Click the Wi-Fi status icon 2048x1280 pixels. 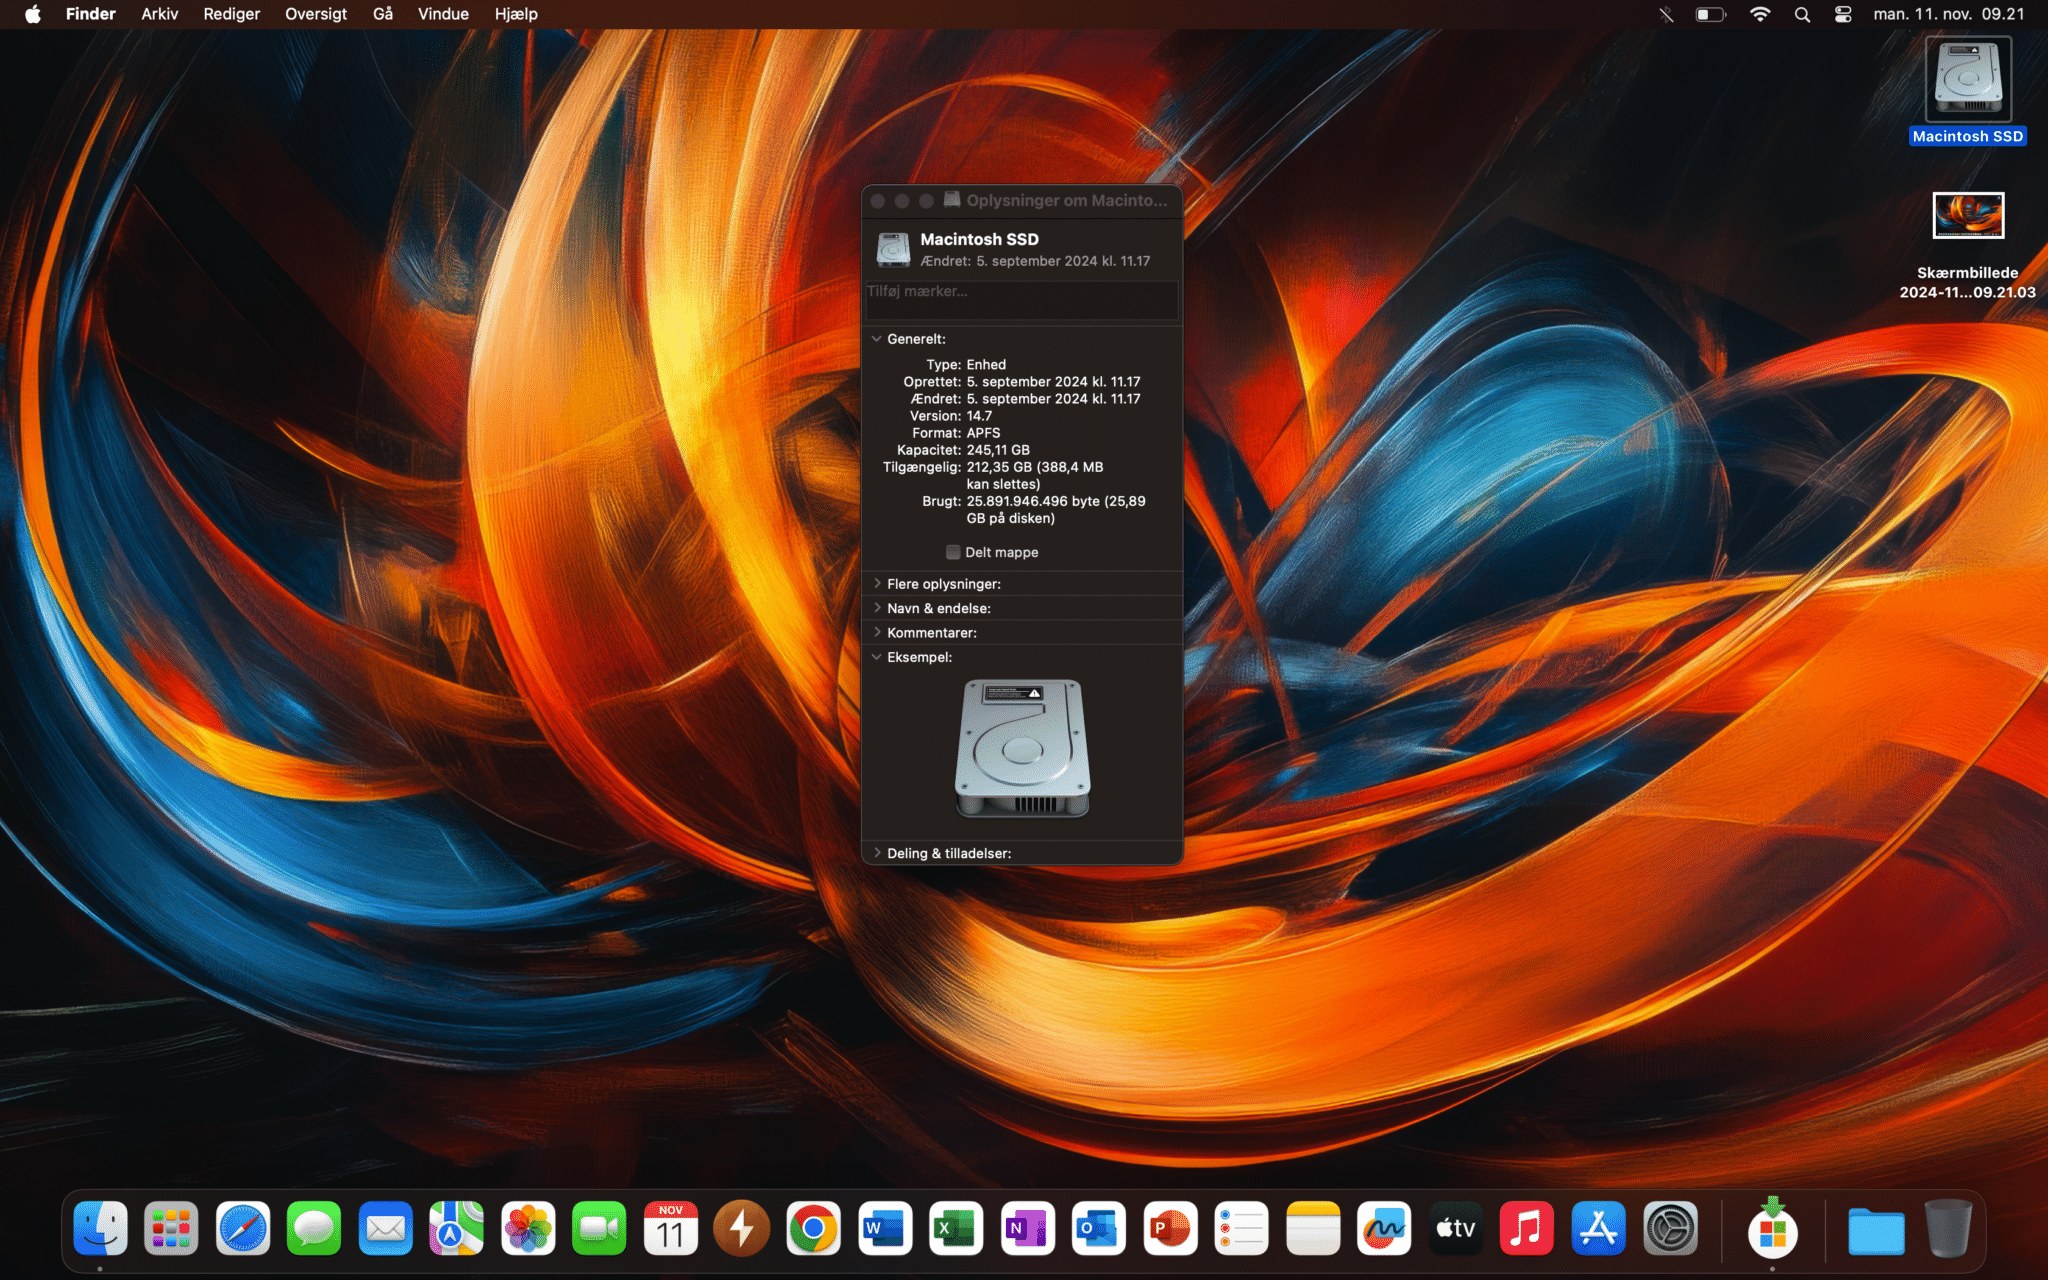point(1760,14)
